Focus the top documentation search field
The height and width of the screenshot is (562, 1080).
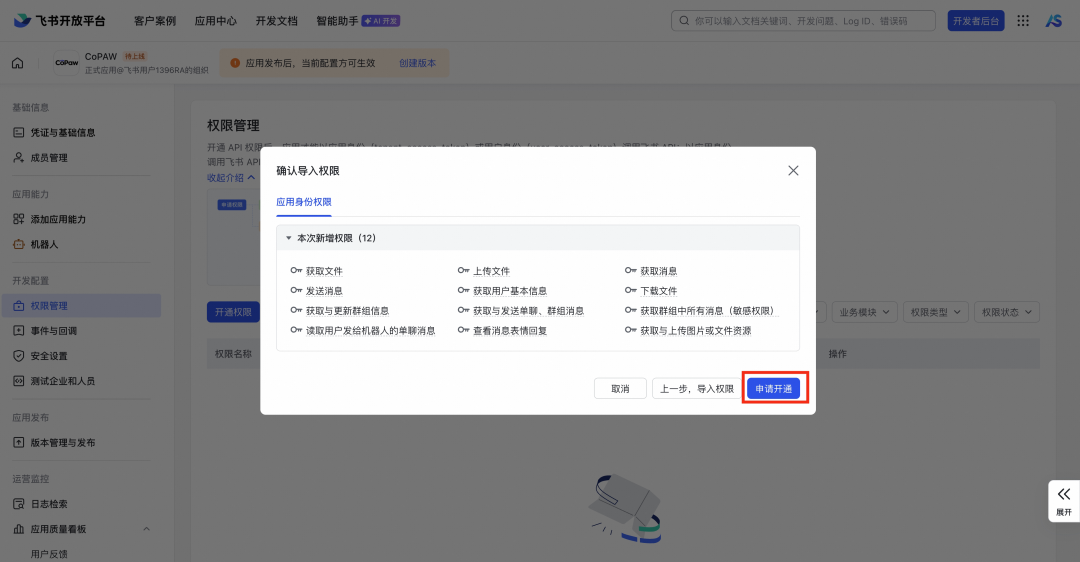pos(803,20)
